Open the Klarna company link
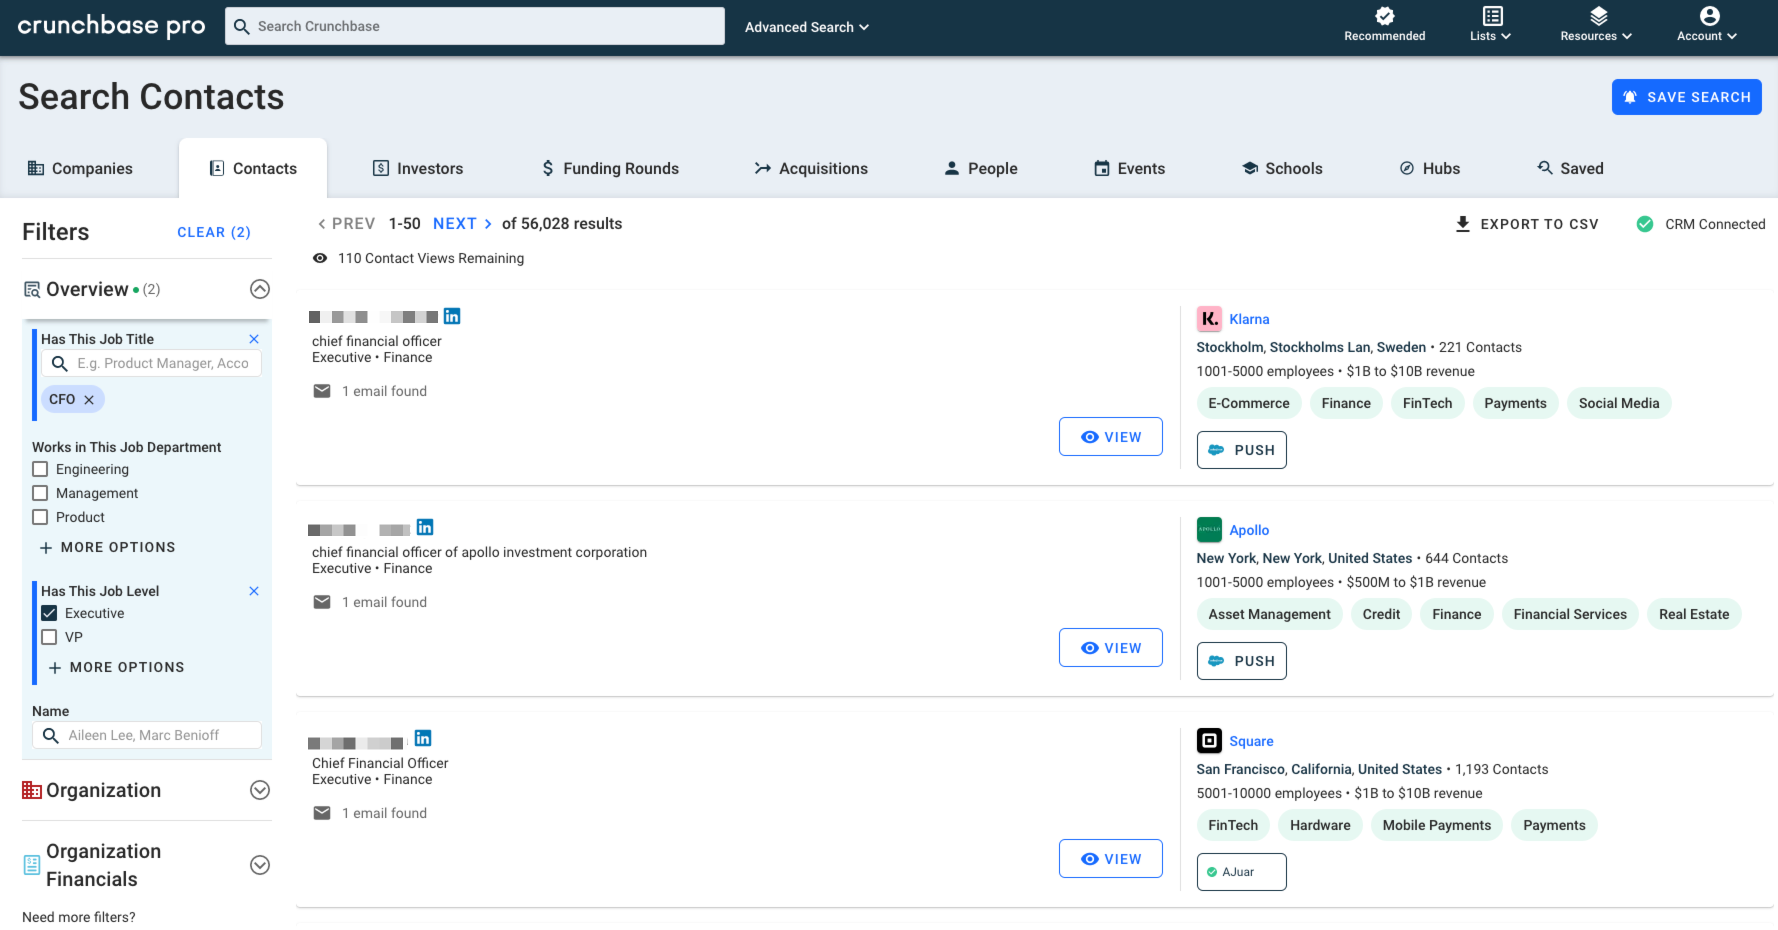 pos(1249,319)
